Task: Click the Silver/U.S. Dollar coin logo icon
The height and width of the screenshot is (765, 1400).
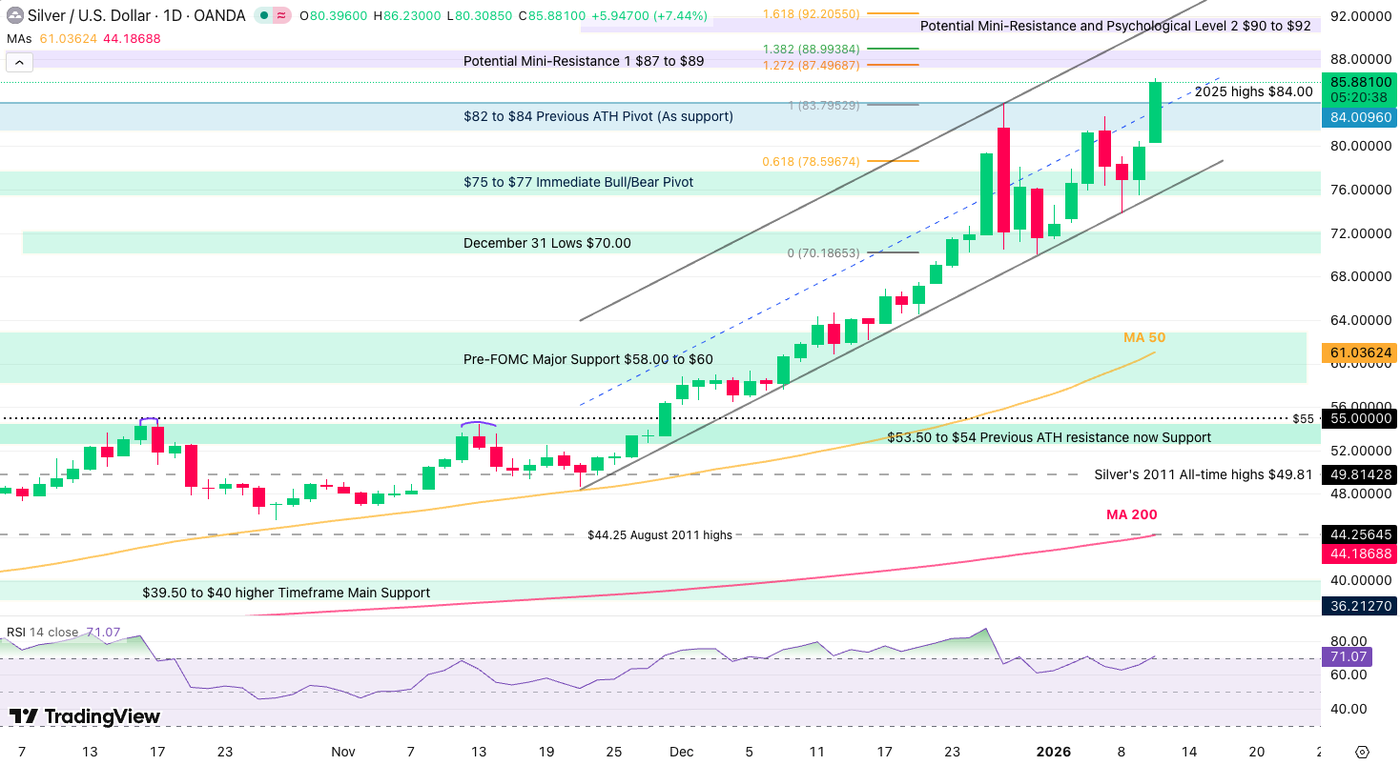Action: (15, 15)
